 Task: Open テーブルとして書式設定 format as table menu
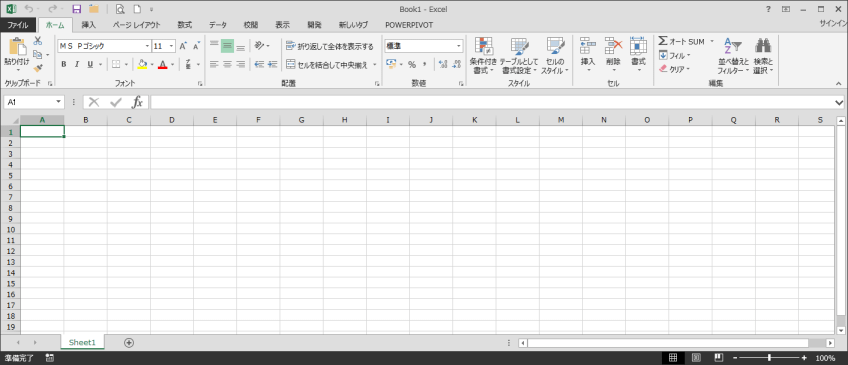pos(519,56)
